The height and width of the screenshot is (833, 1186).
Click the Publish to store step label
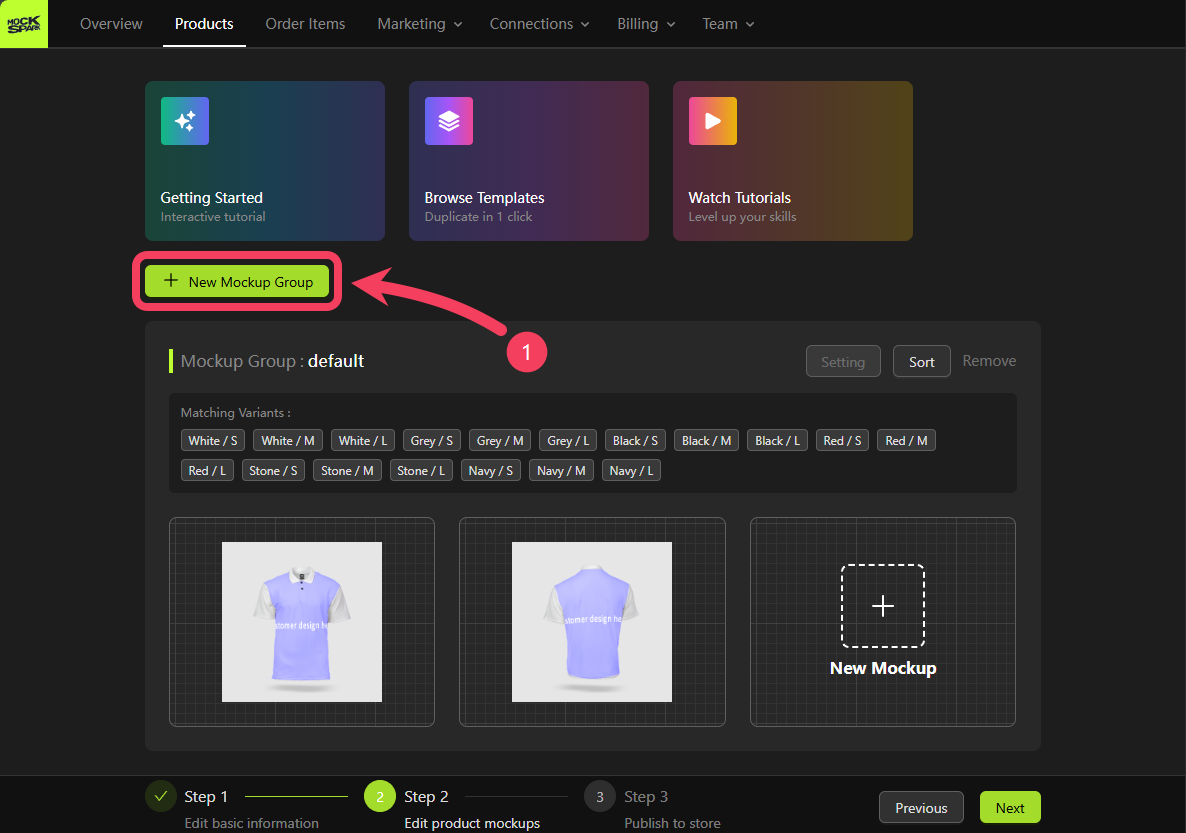[x=672, y=823]
